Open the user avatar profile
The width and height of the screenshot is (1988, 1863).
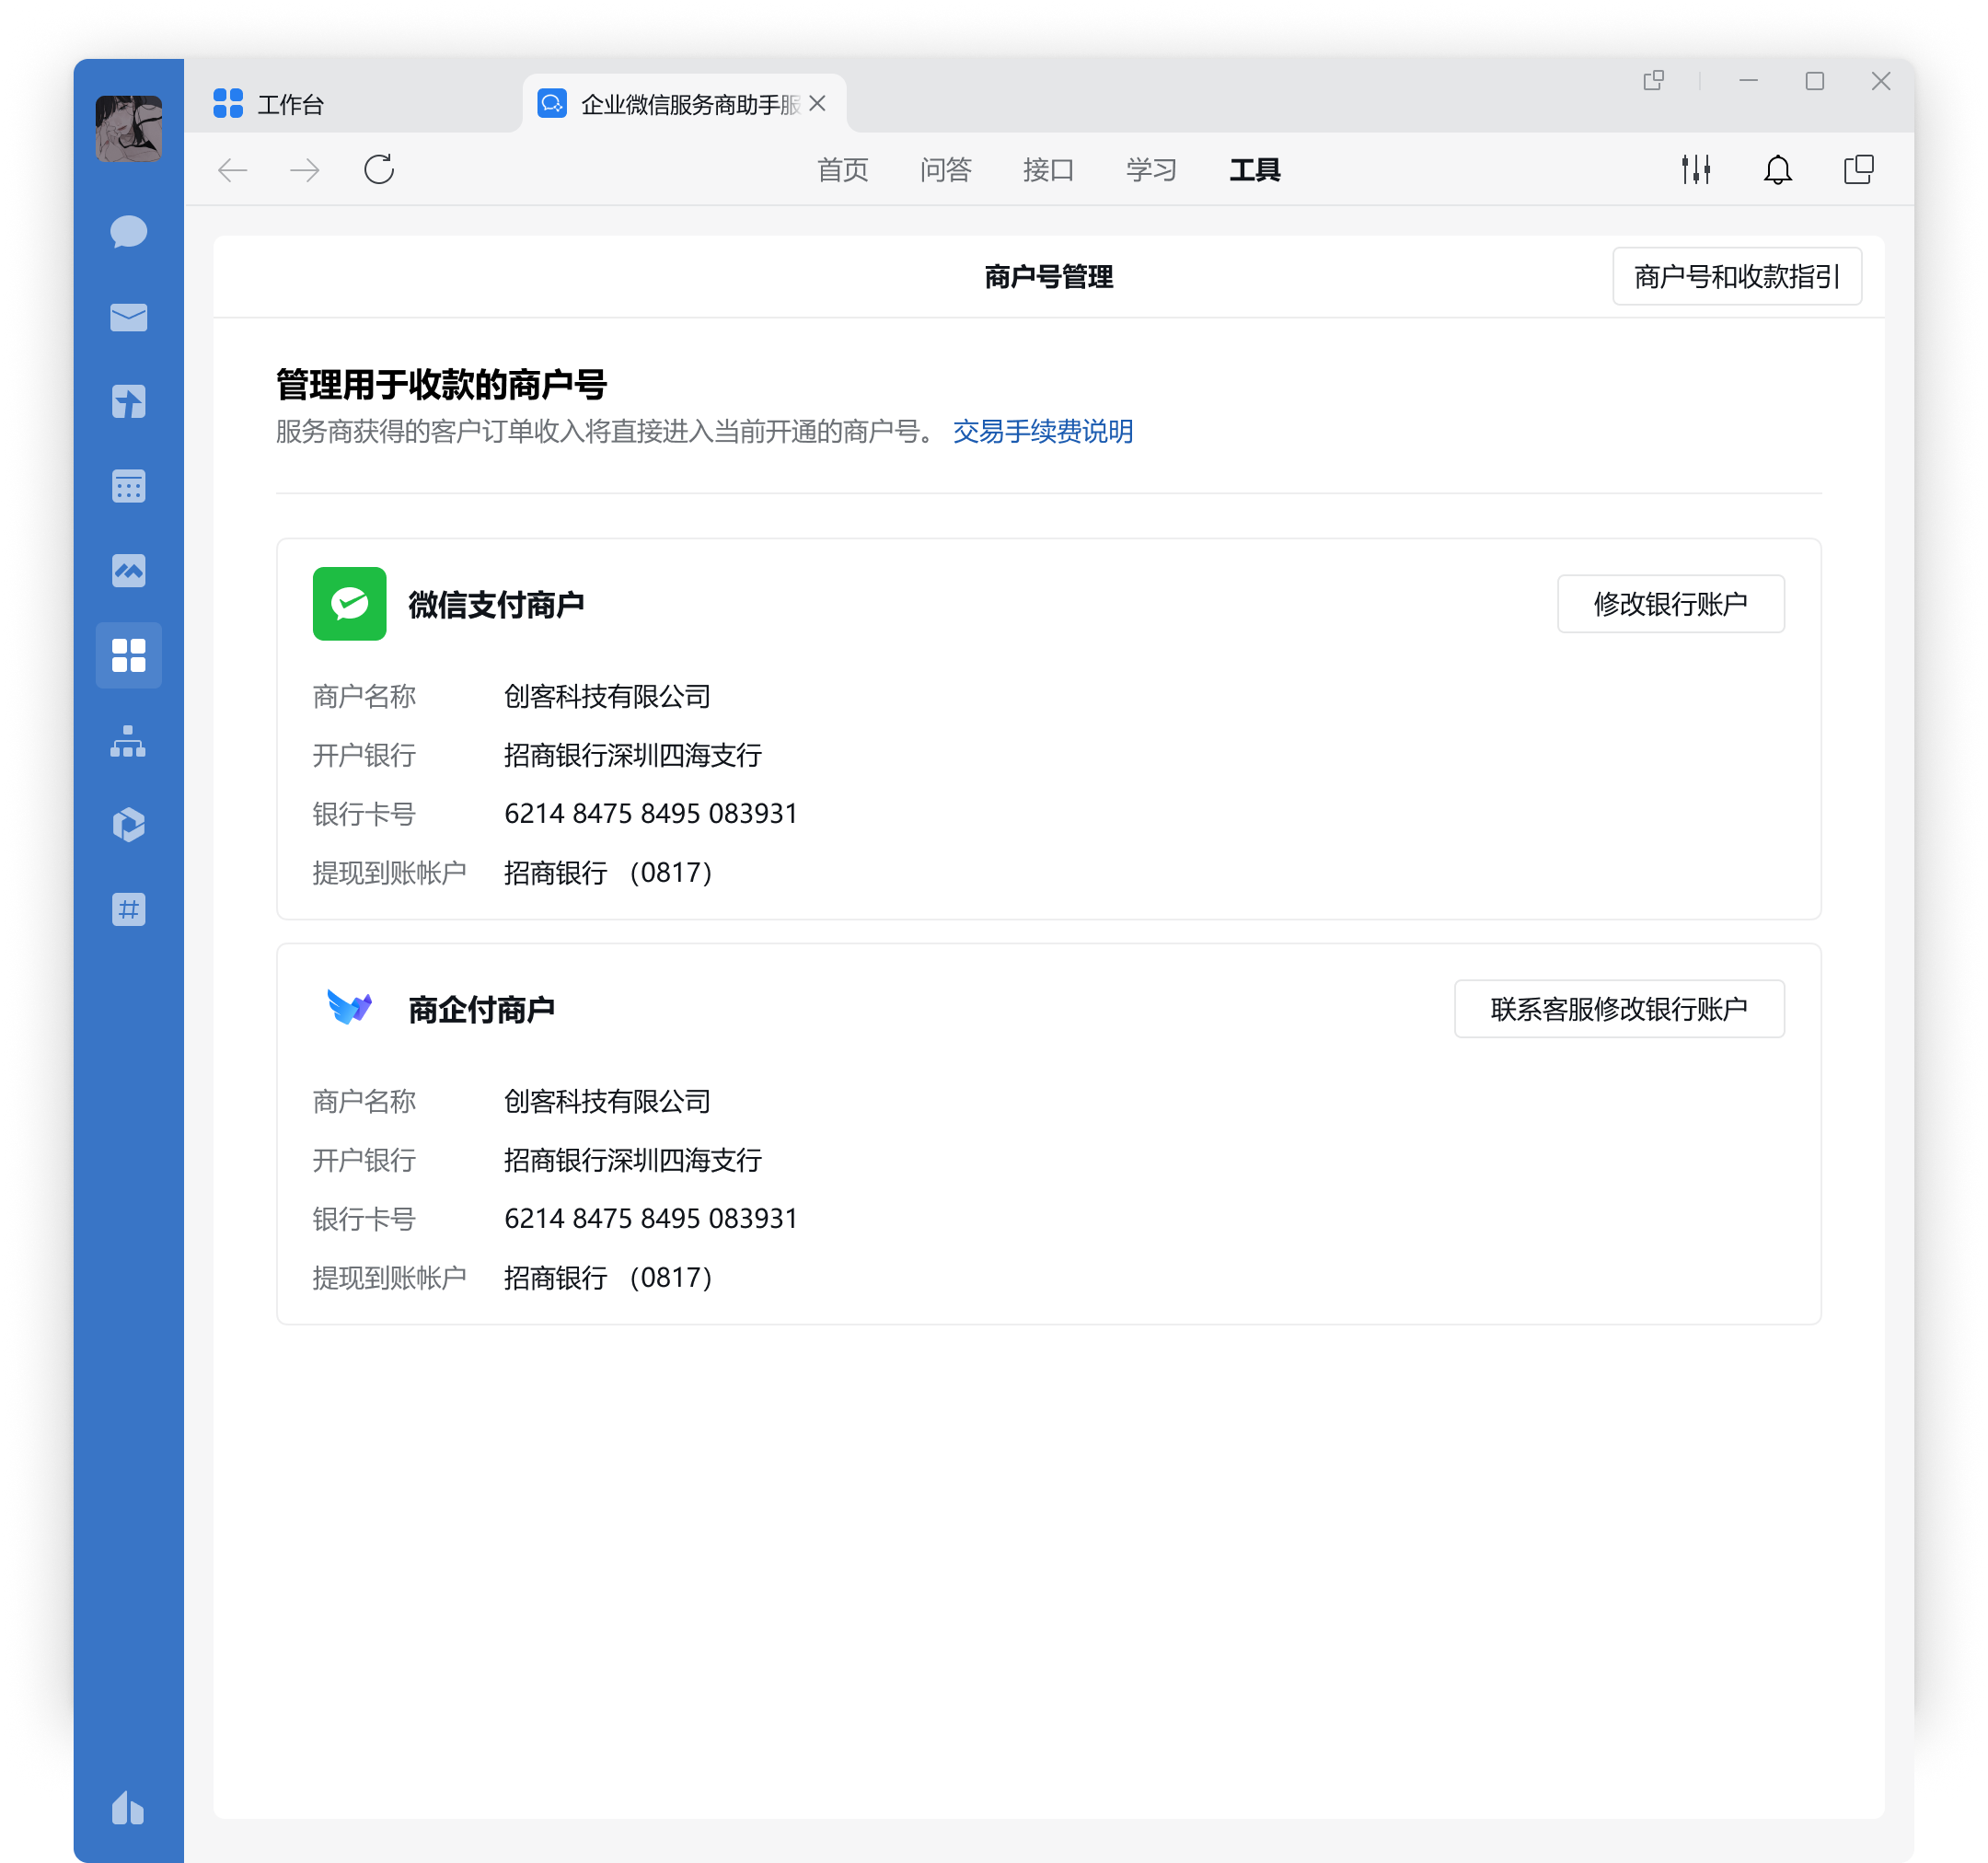[x=128, y=128]
